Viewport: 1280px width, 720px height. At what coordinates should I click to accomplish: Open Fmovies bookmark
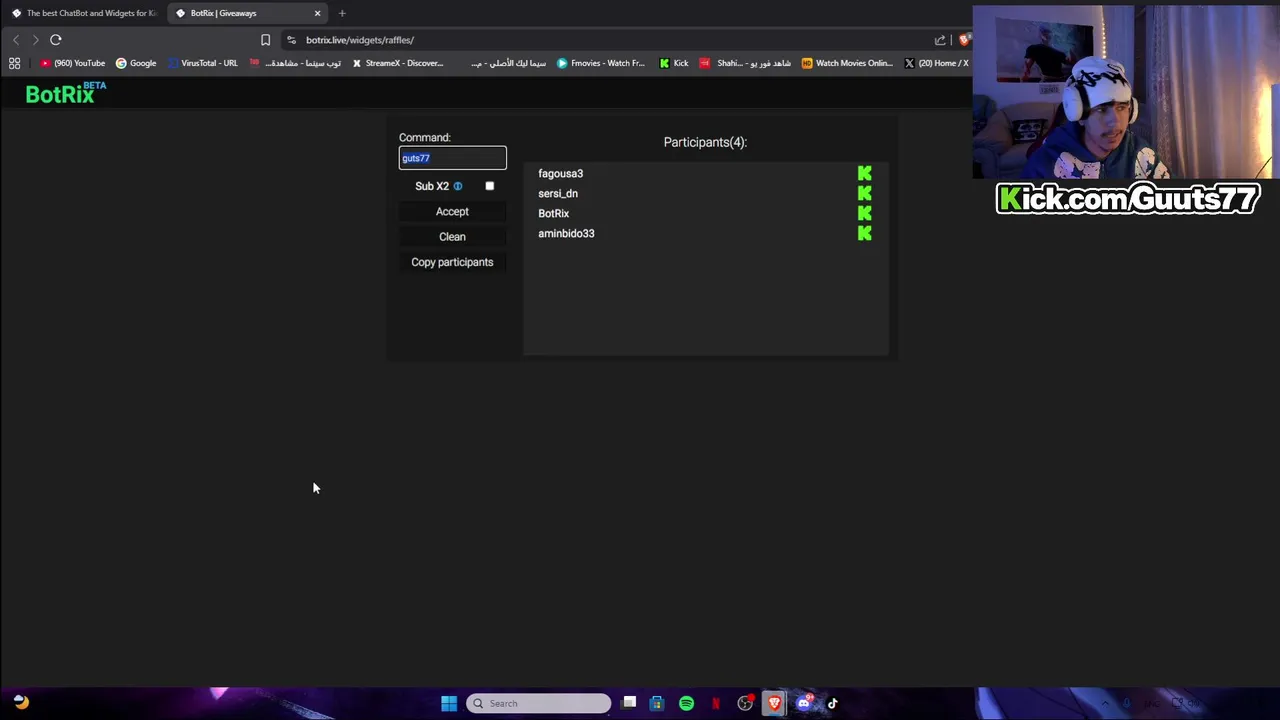601,63
